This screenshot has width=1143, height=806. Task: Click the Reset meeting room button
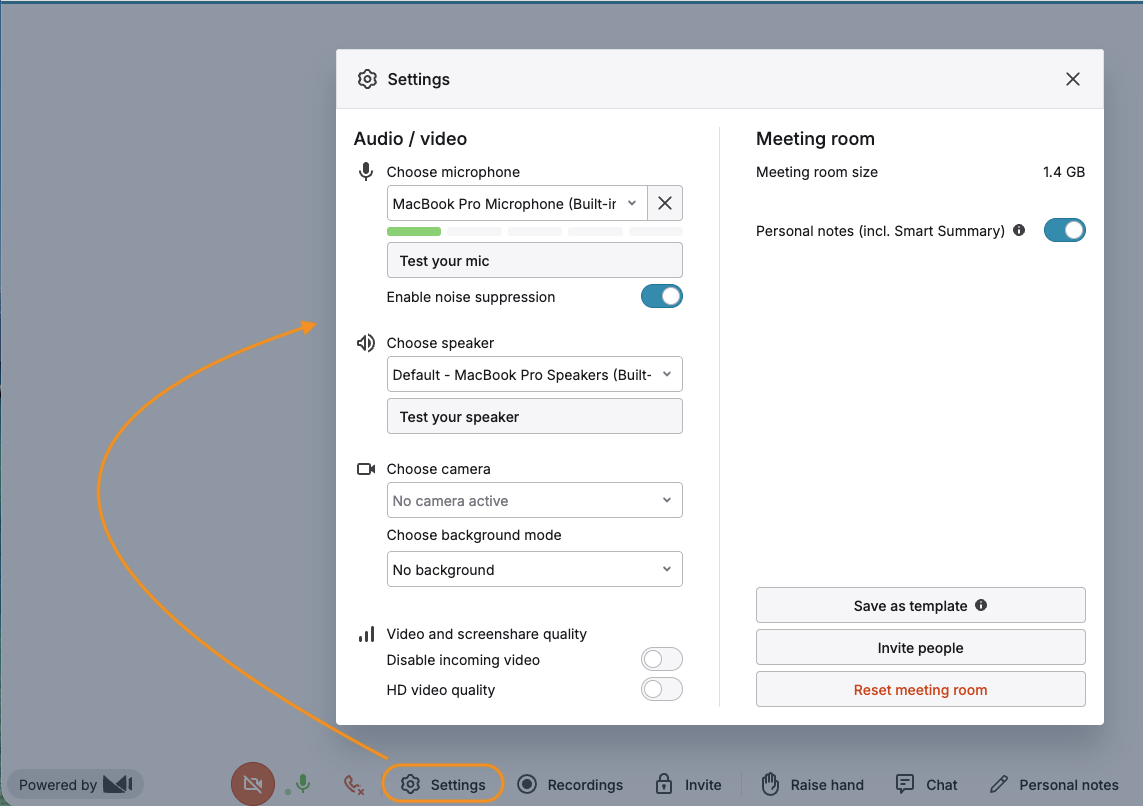pos(920,690)
